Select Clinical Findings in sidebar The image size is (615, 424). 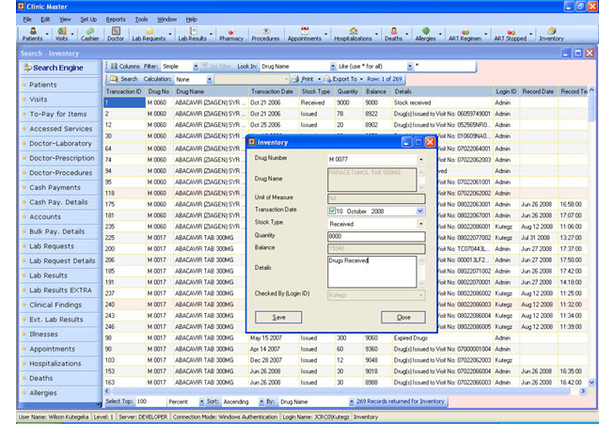tap(55, 305)
